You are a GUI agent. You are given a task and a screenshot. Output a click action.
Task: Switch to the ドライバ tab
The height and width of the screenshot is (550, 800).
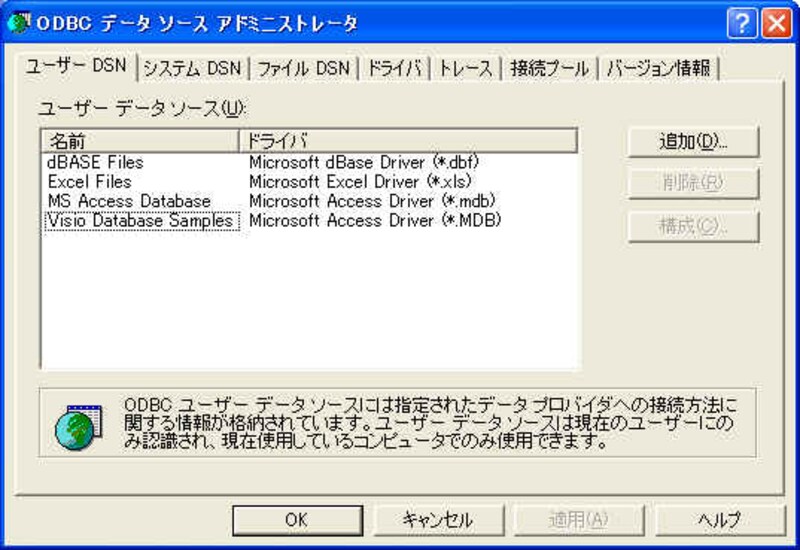pyautogui.click(x=394, y=68)
